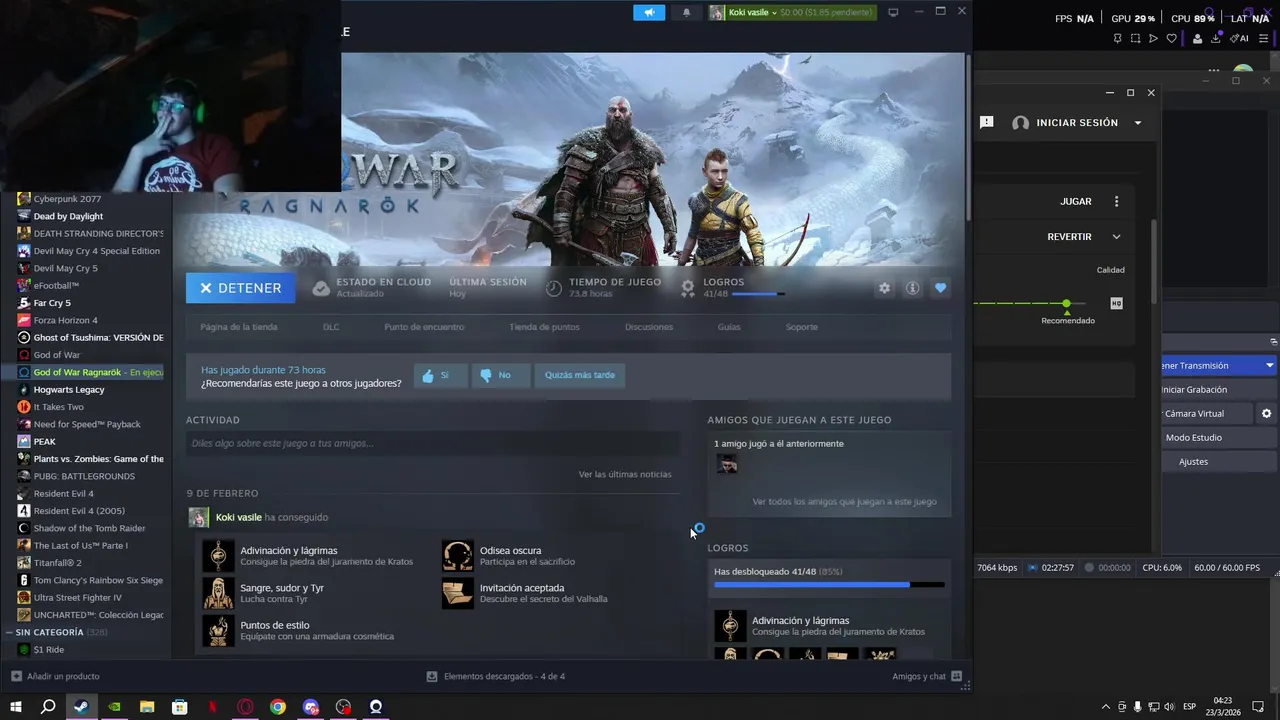The height and width of the screenshot is (720, 1280).
Task: Collapse the SIN CATEGORÍA section
Action: [8, 632]
